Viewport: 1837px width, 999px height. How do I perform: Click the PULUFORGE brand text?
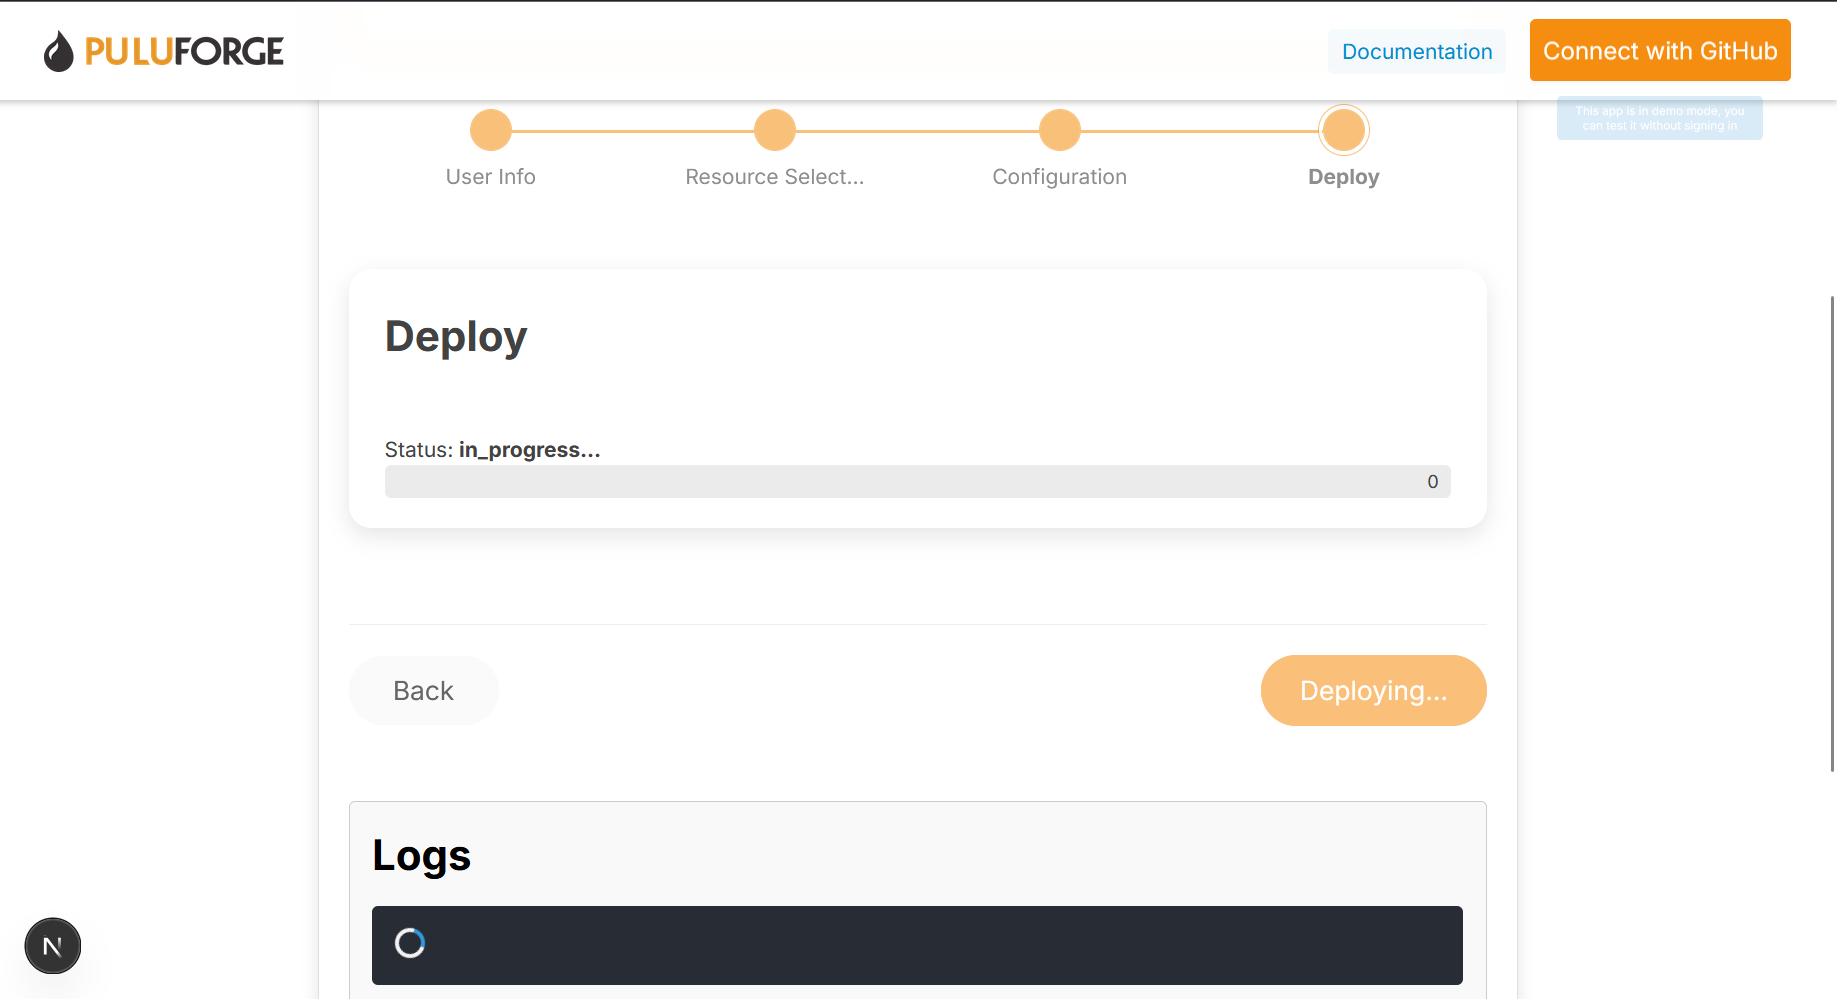[x=184, y=51]
